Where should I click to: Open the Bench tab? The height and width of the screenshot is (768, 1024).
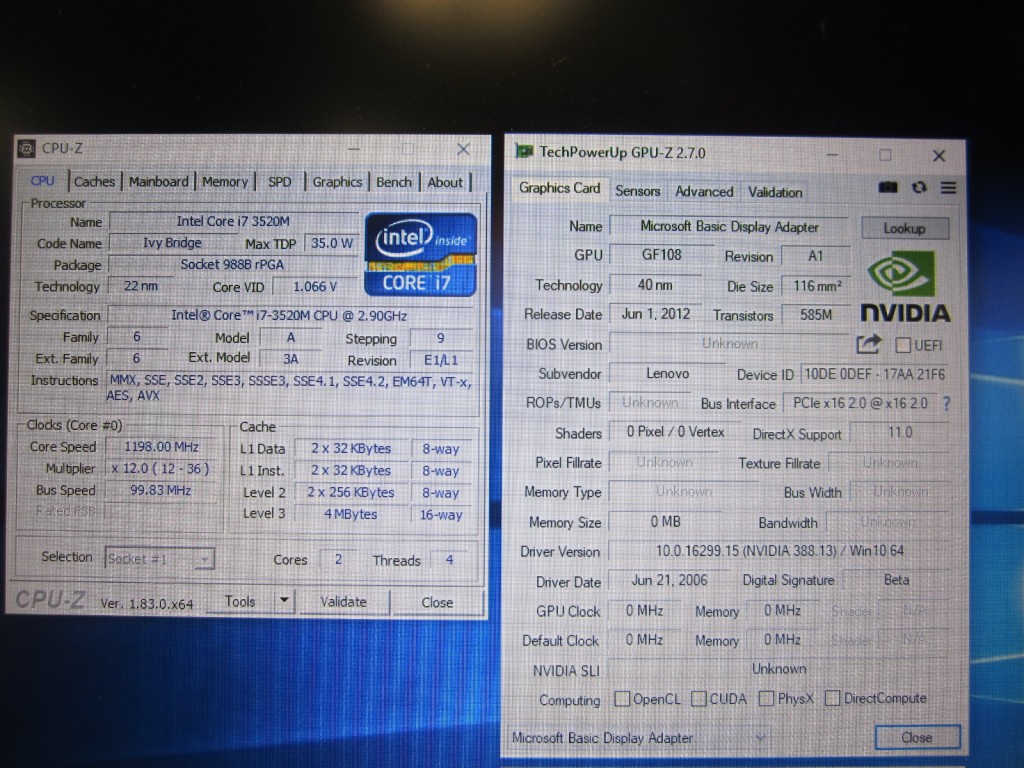point(394,182)
